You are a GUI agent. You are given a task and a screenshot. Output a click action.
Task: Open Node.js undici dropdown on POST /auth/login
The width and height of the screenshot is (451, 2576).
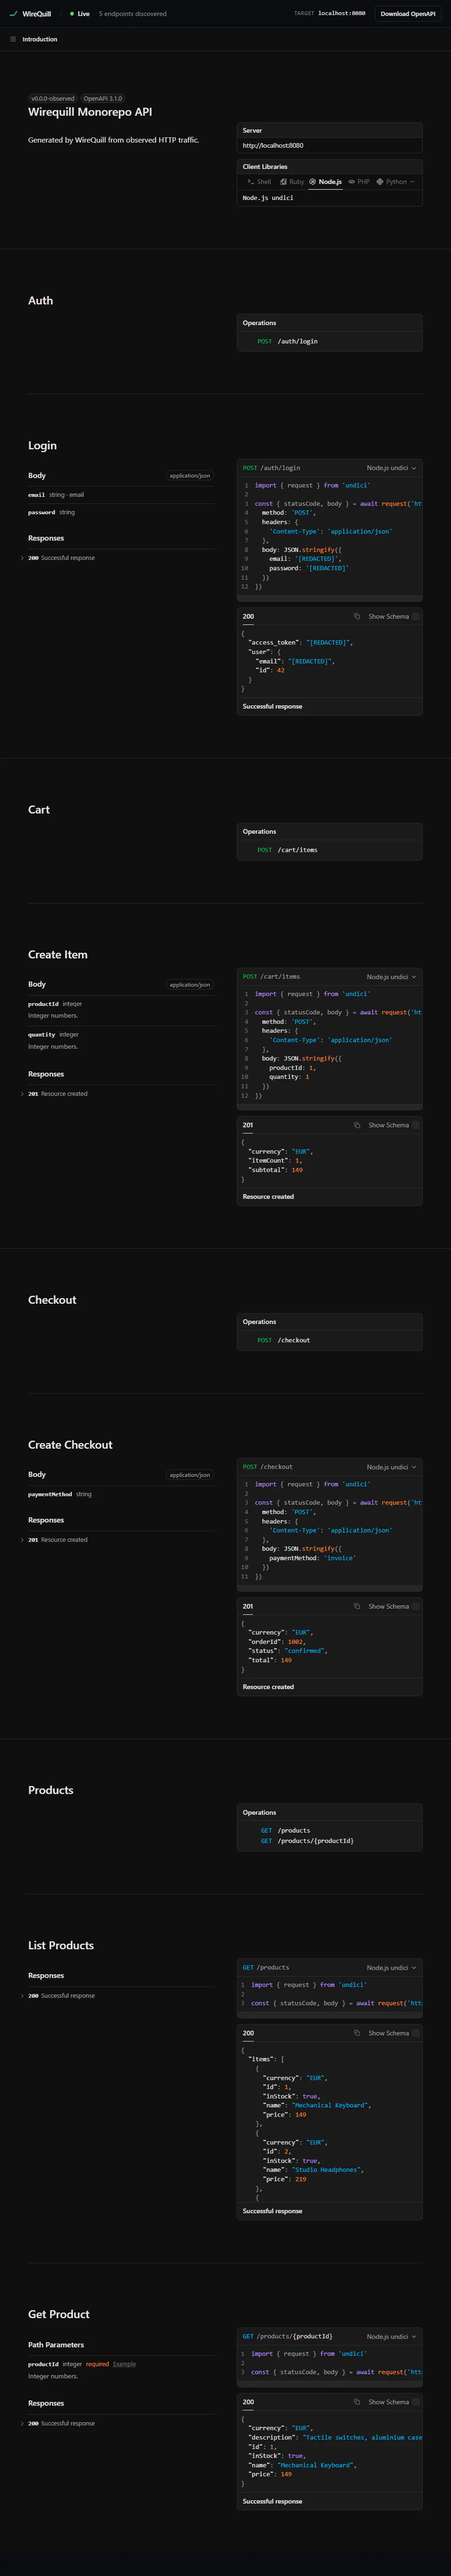click(x=391, y=468)
